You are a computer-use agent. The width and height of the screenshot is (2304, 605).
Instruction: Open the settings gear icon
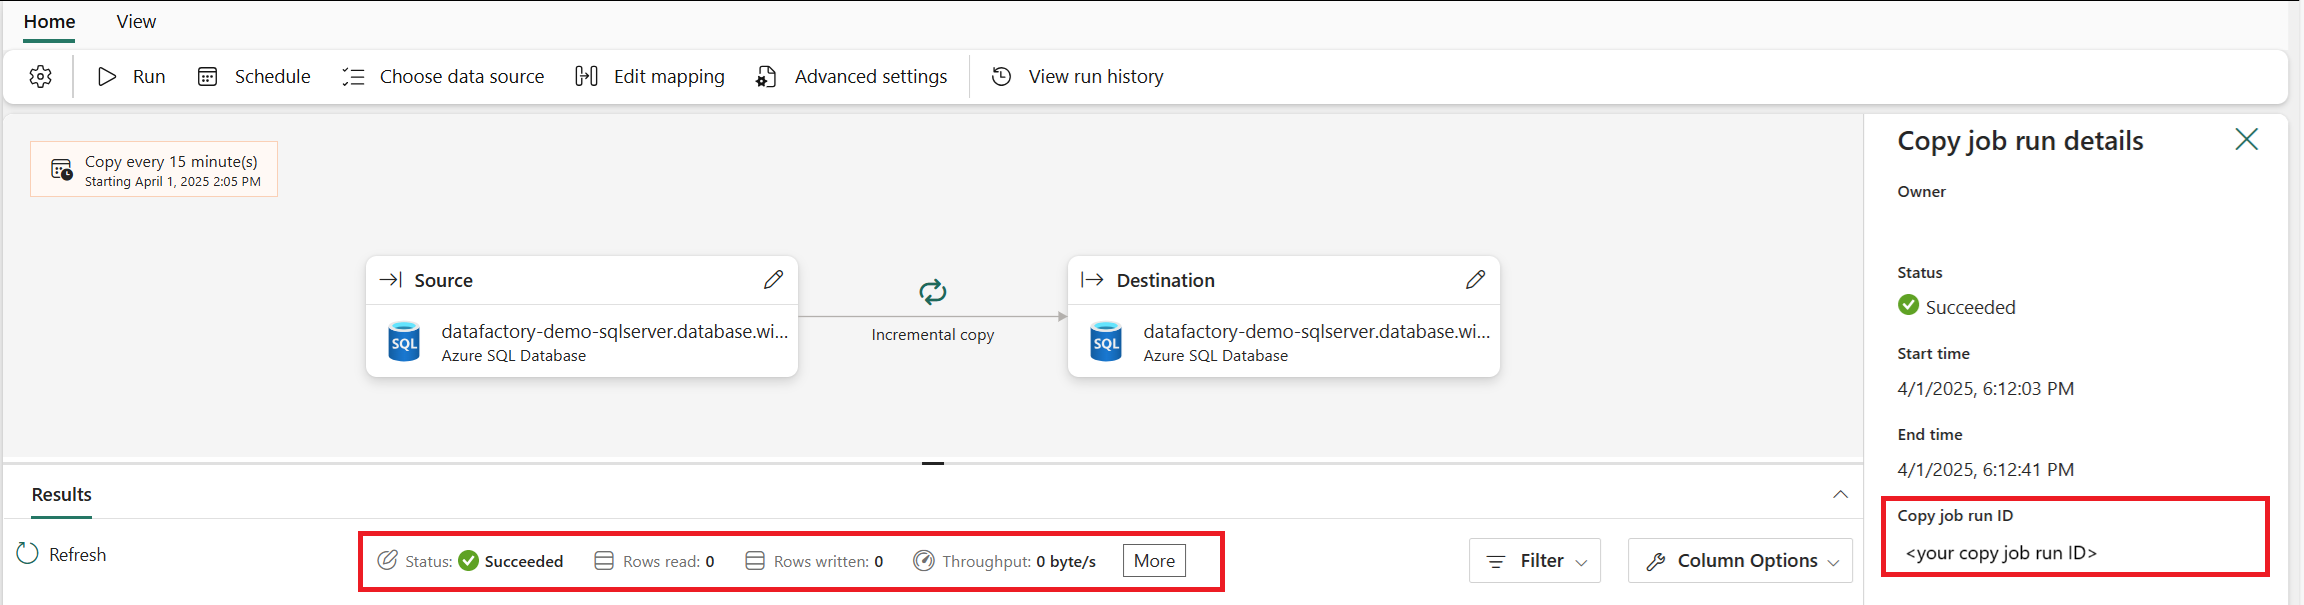click(41, 77)
